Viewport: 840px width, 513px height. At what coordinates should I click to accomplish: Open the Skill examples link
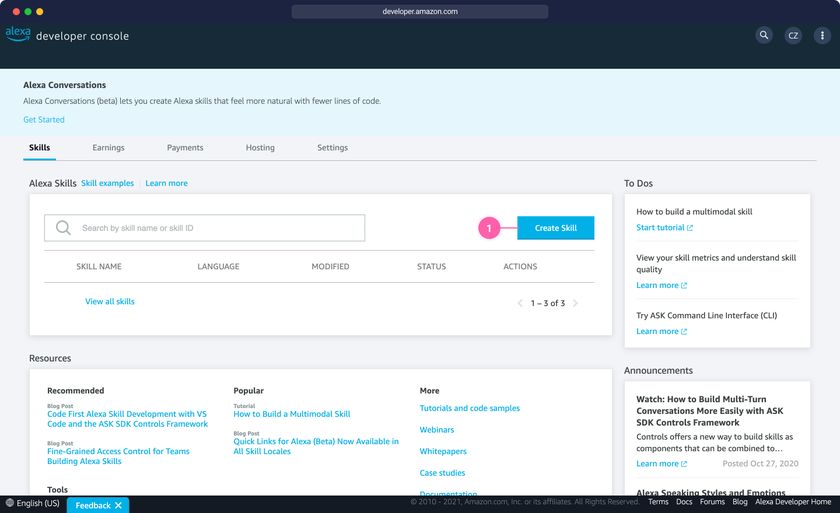coord(107,183)
